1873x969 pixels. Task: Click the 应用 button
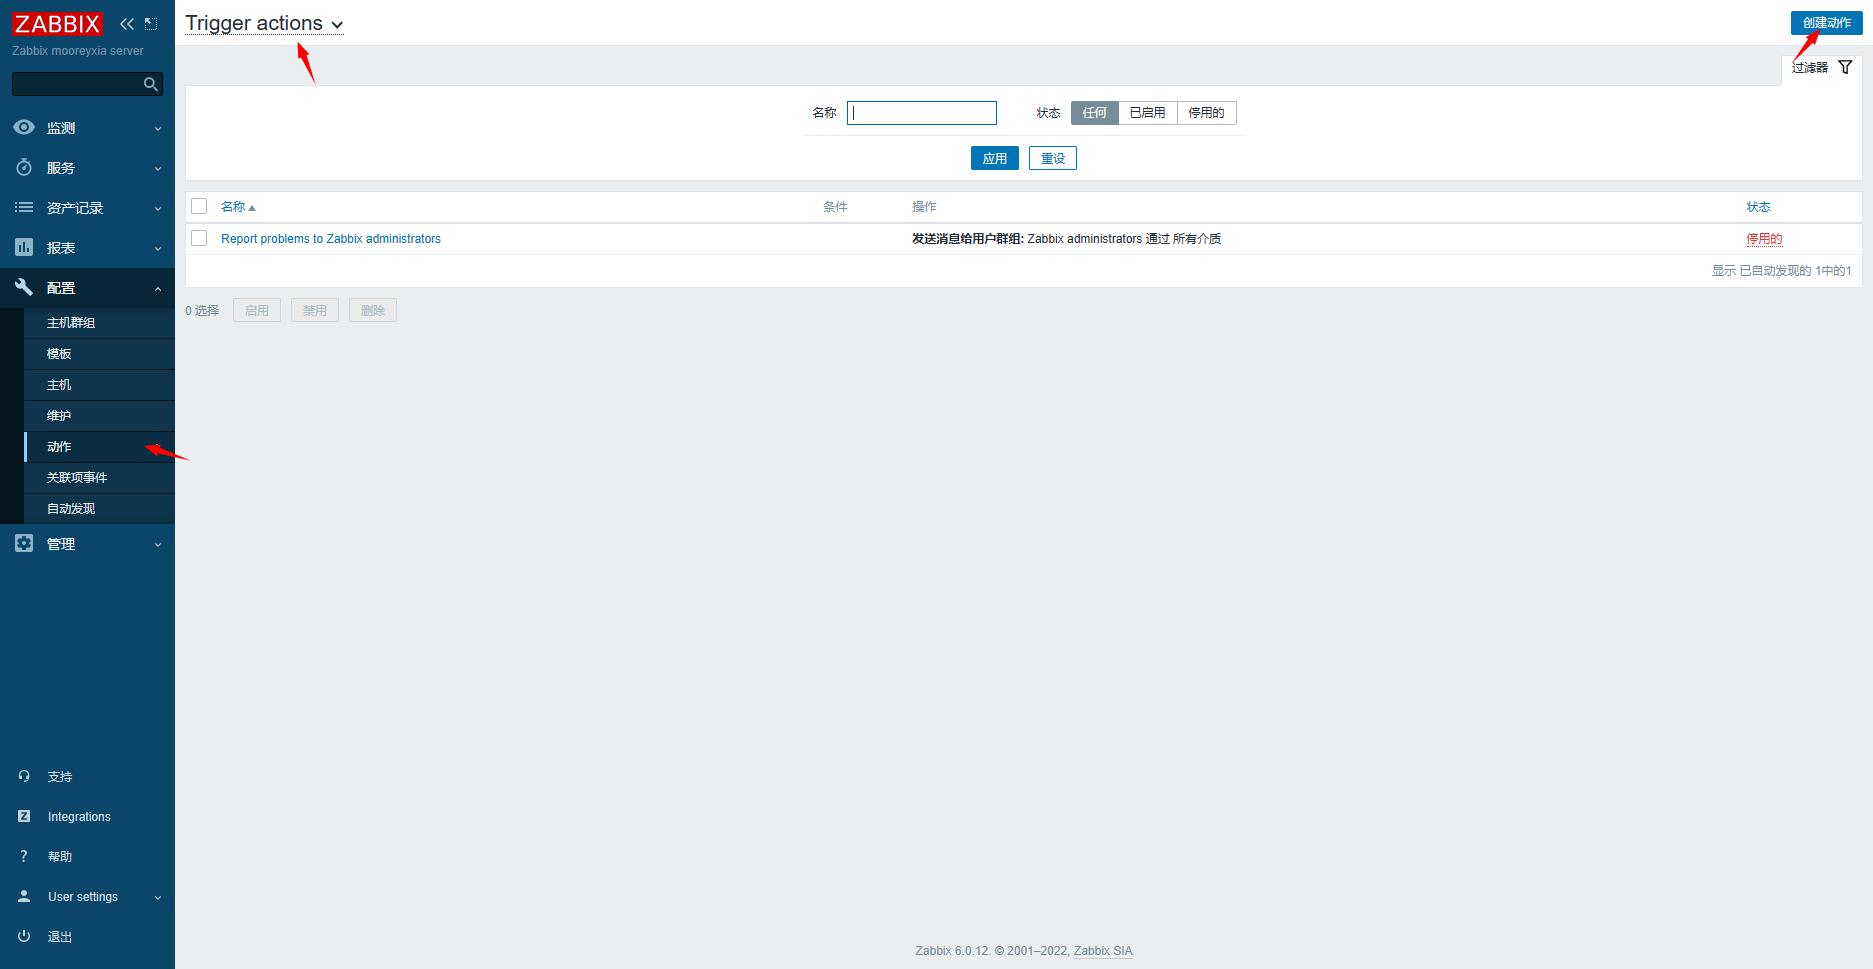[995, 158]
